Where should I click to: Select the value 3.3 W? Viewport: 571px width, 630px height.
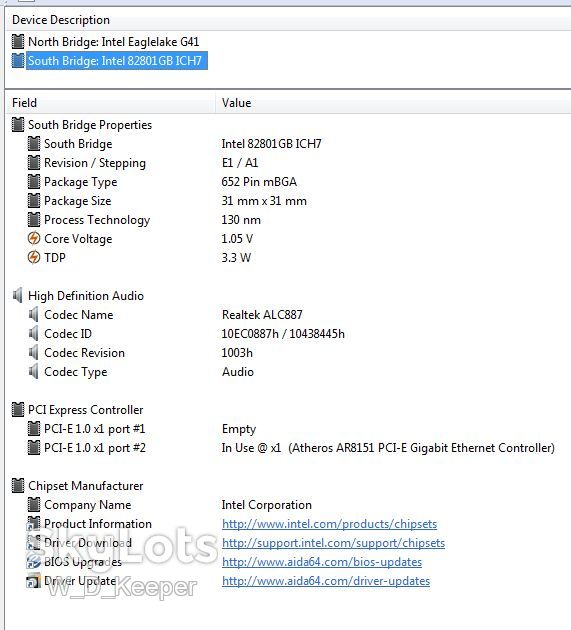pyautogui.click(x=236, y=258)
